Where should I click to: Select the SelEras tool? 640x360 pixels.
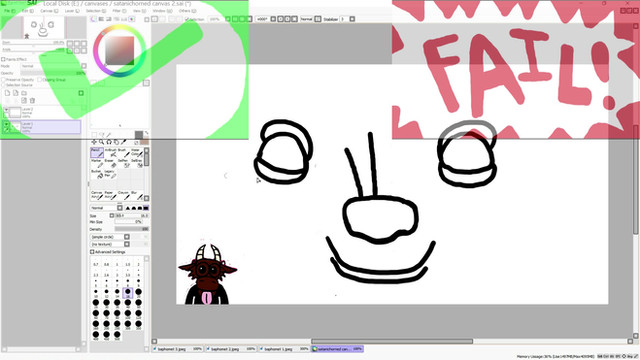pyautogui.click(x=137, y=163)
